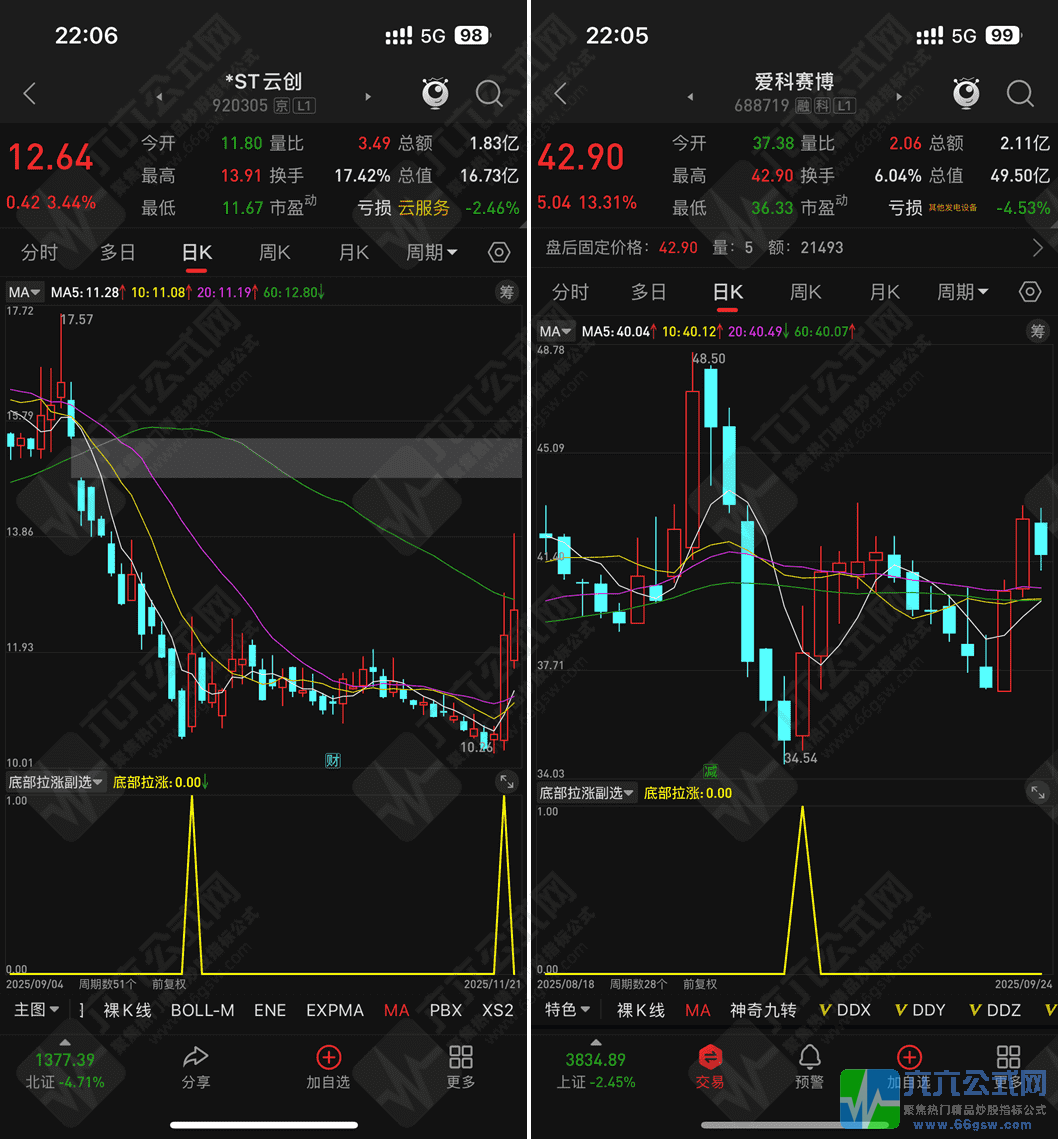This screenshot has height=1139, width=1058.
Task: Tap the 筹 chip distribution icon on the *ST云创 chart
Action: click(x=506, y=292)
